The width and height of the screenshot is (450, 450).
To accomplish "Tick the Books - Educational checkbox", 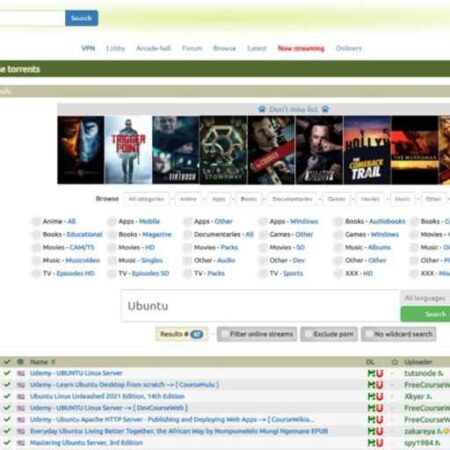I will tap(36, 234).
